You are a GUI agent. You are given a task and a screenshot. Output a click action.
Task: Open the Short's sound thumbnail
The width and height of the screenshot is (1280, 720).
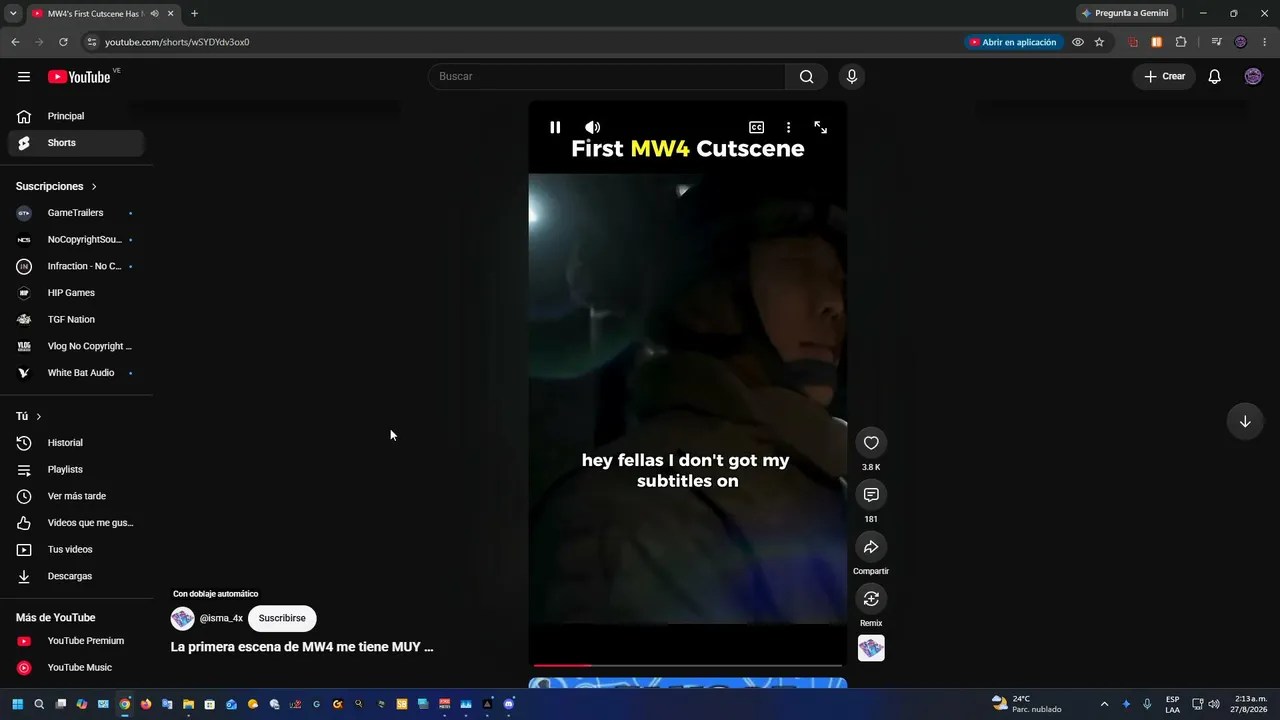pos(871,648)
